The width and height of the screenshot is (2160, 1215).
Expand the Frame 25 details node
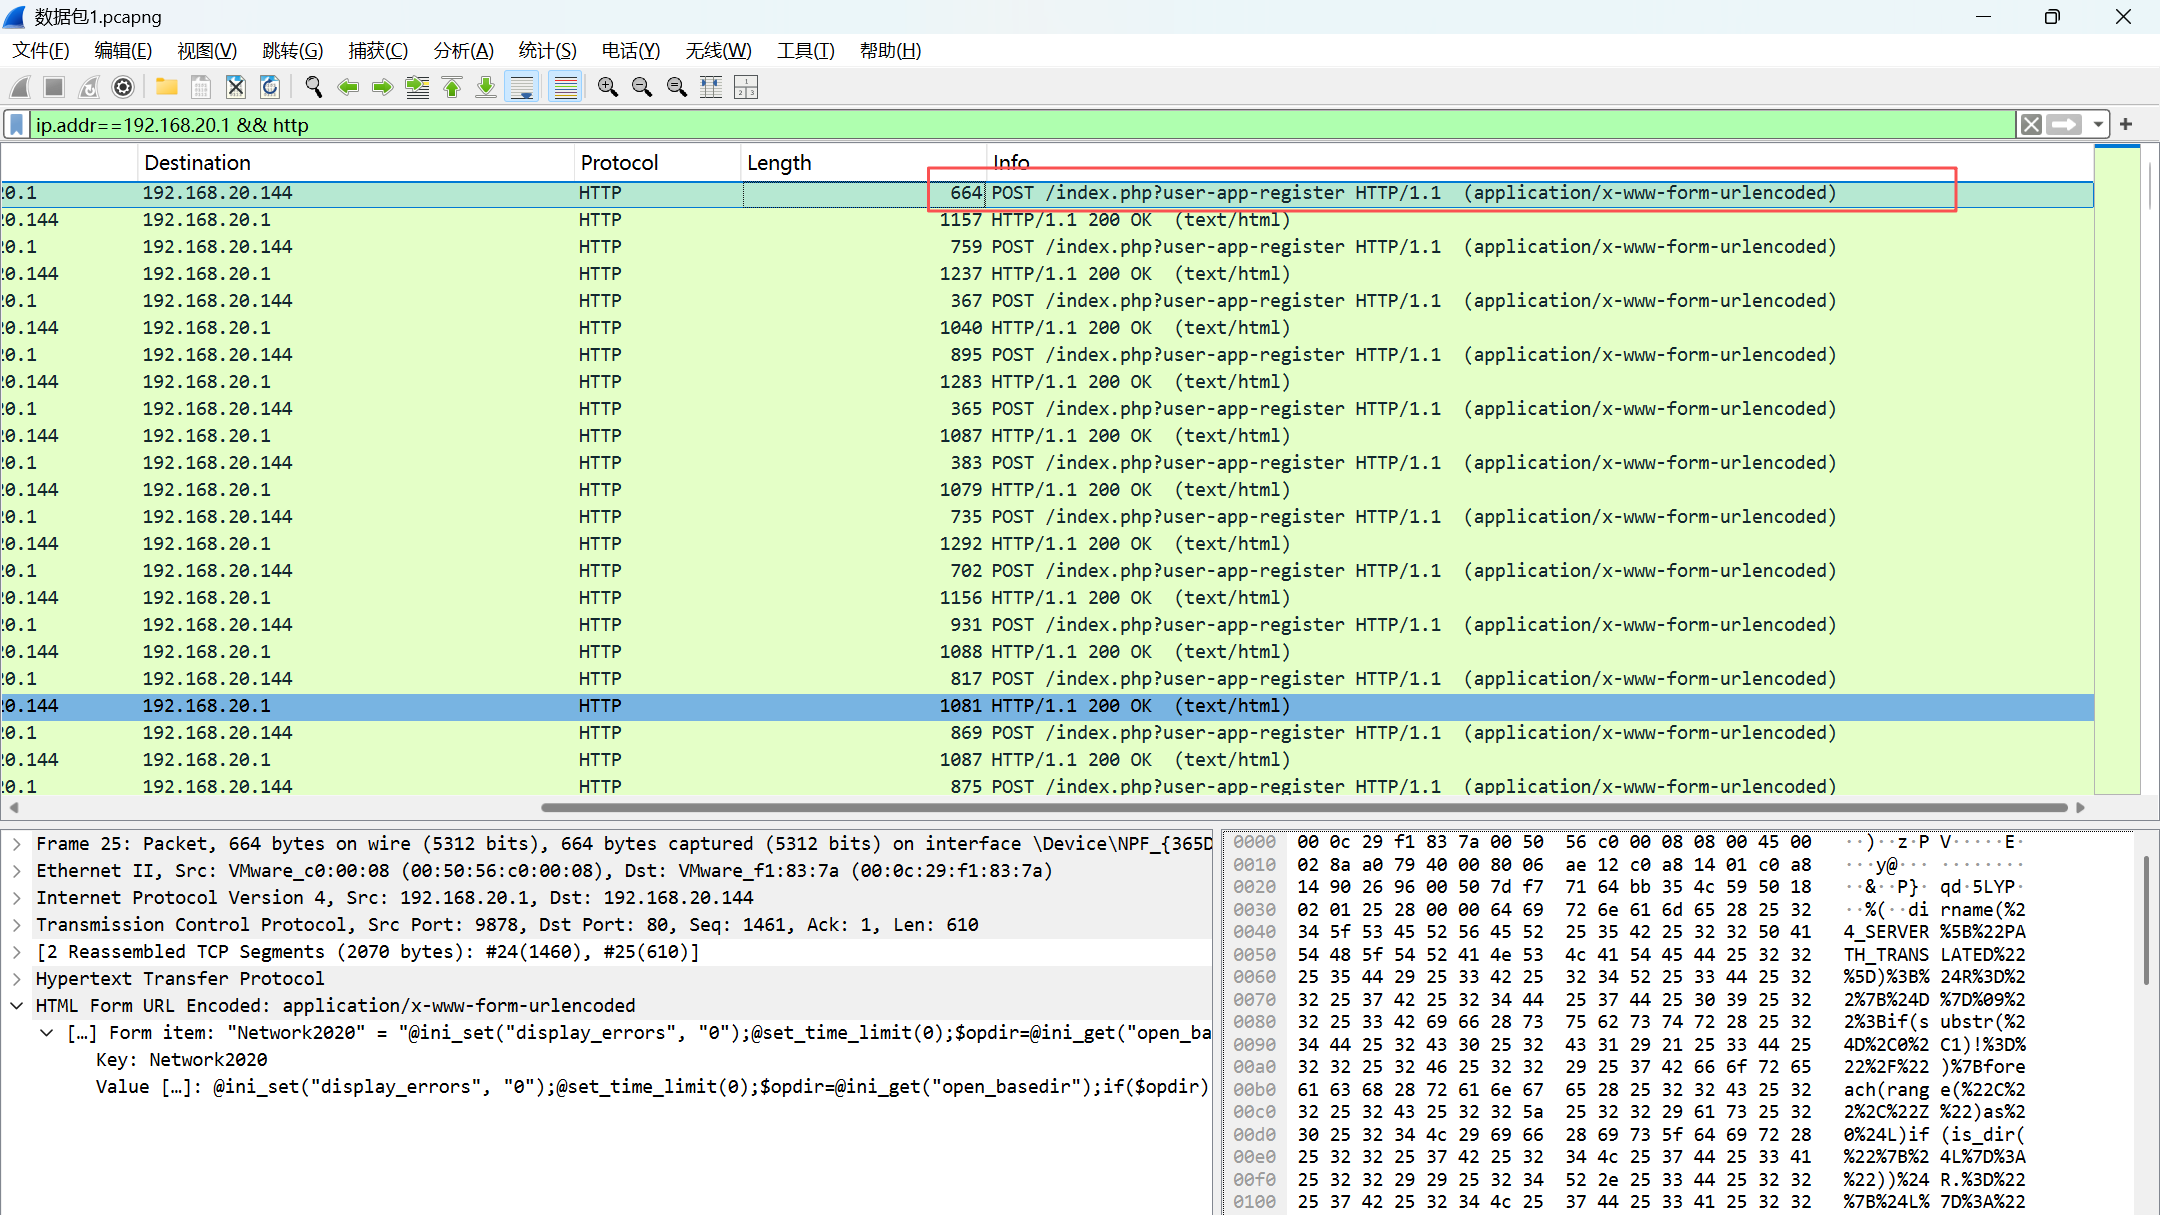(17, 844)
